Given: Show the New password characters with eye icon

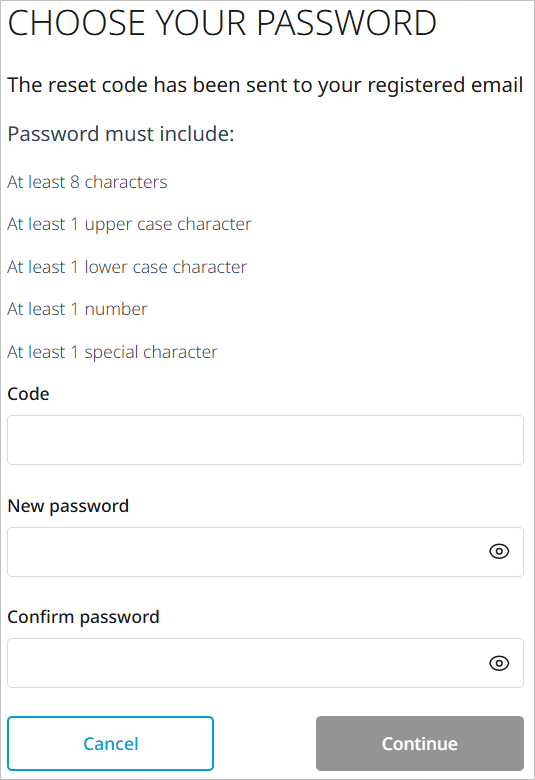Looking at the screenshot, I should click(x=499, y=551).
